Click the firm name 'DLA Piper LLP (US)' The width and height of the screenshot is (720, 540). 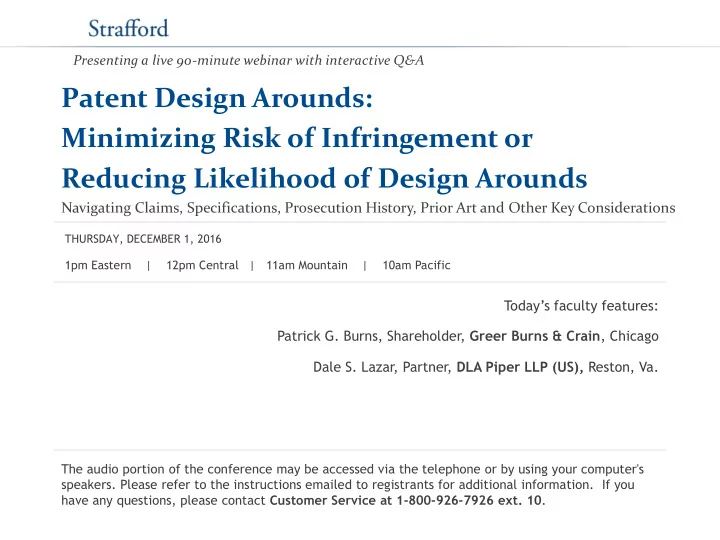[x=519, y=367]
